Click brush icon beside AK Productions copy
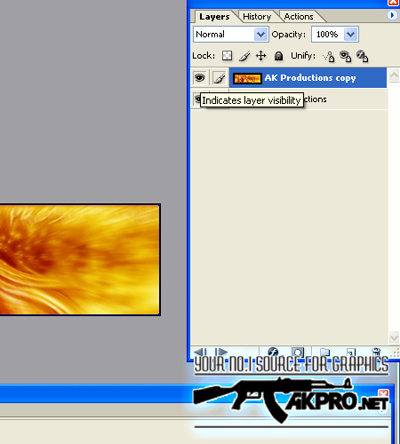This screenshot has width=400, height=444. pos(219,78)
